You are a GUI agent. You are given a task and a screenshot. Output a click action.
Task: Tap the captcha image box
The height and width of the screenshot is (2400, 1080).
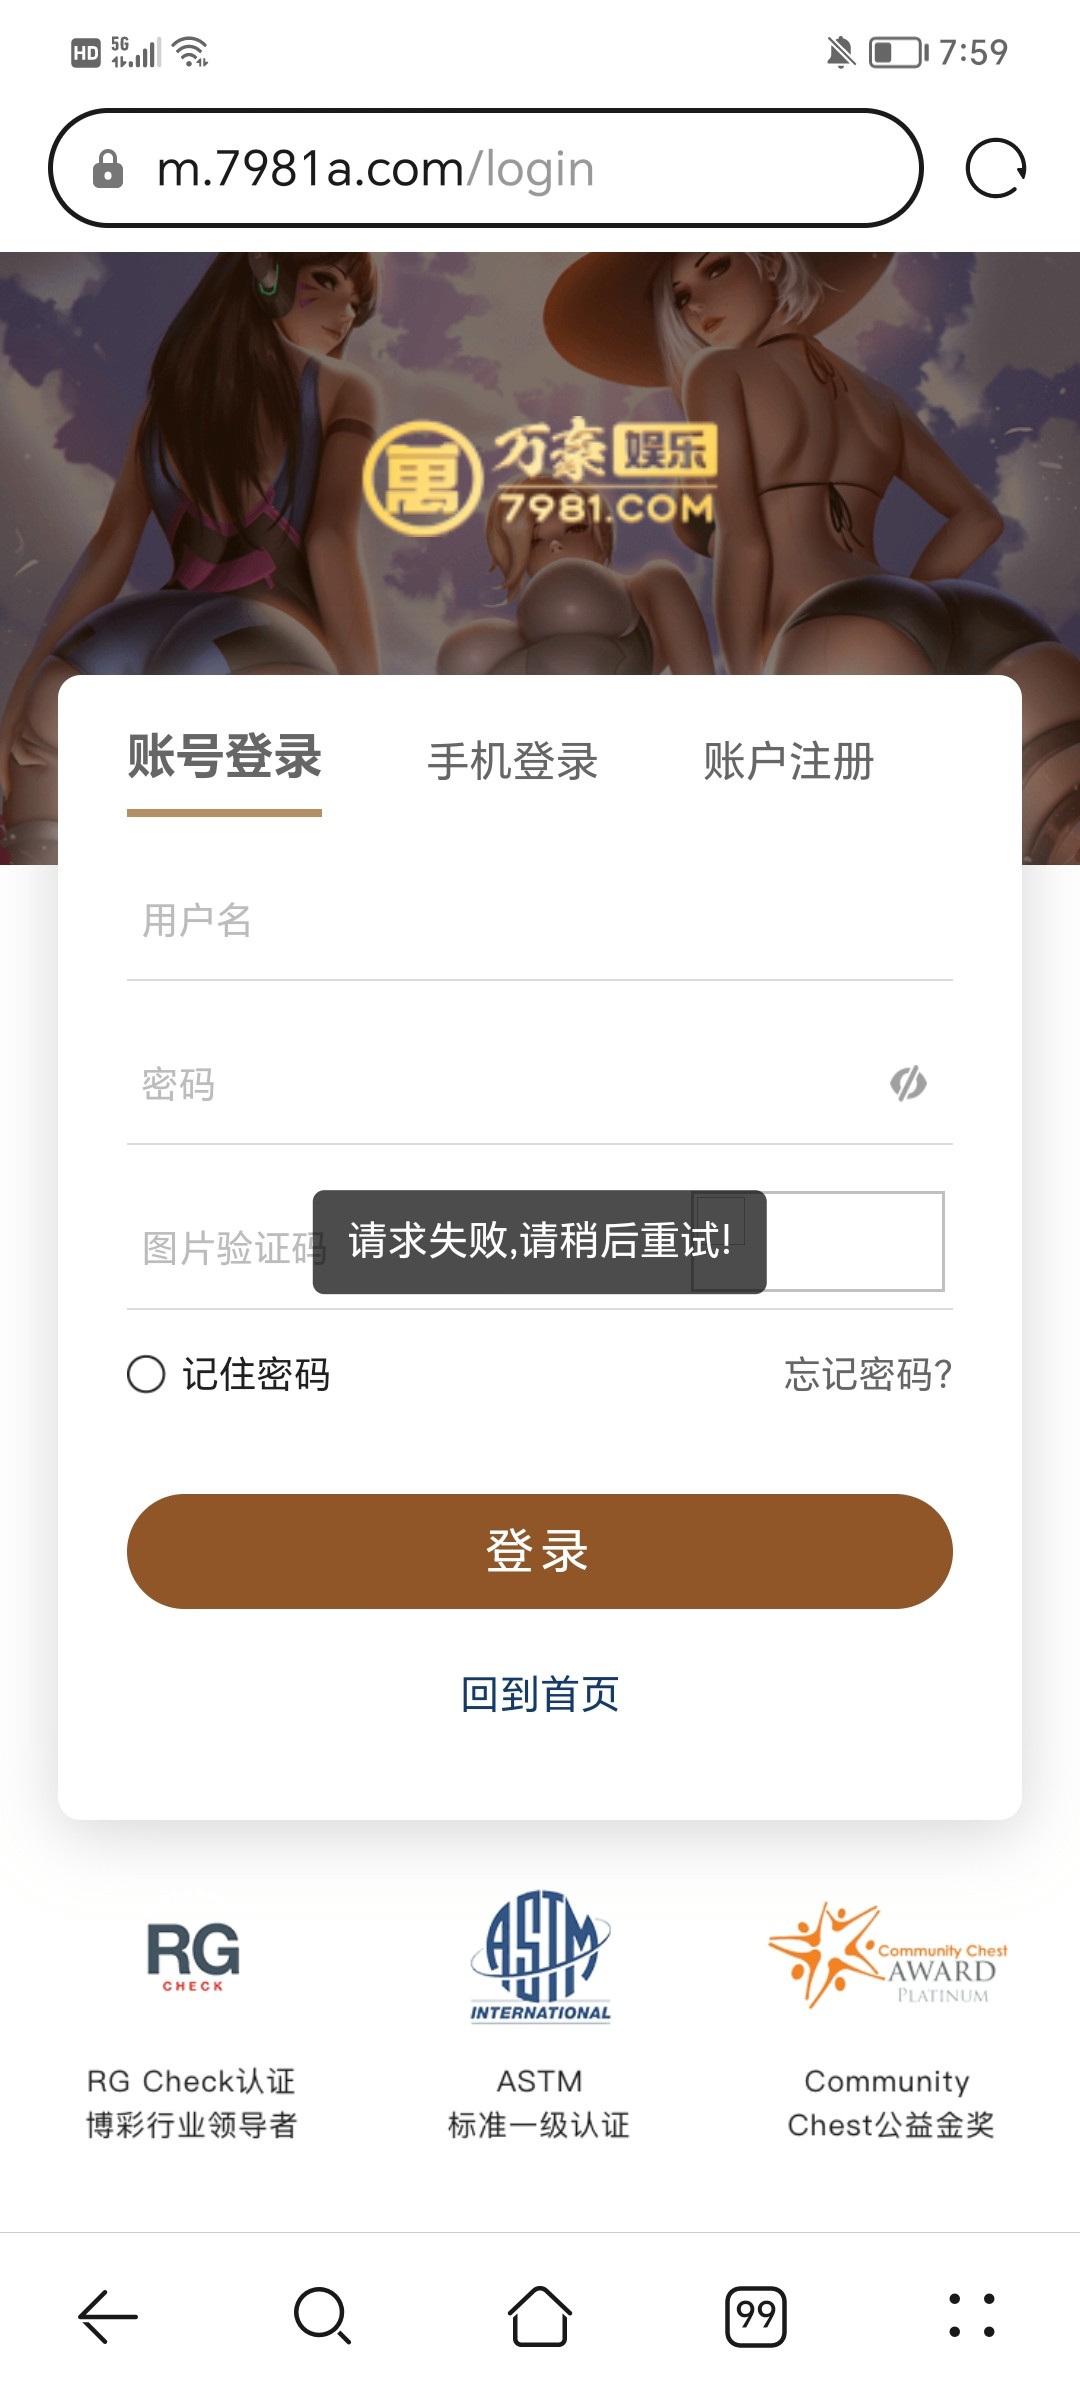[855, 1241]
